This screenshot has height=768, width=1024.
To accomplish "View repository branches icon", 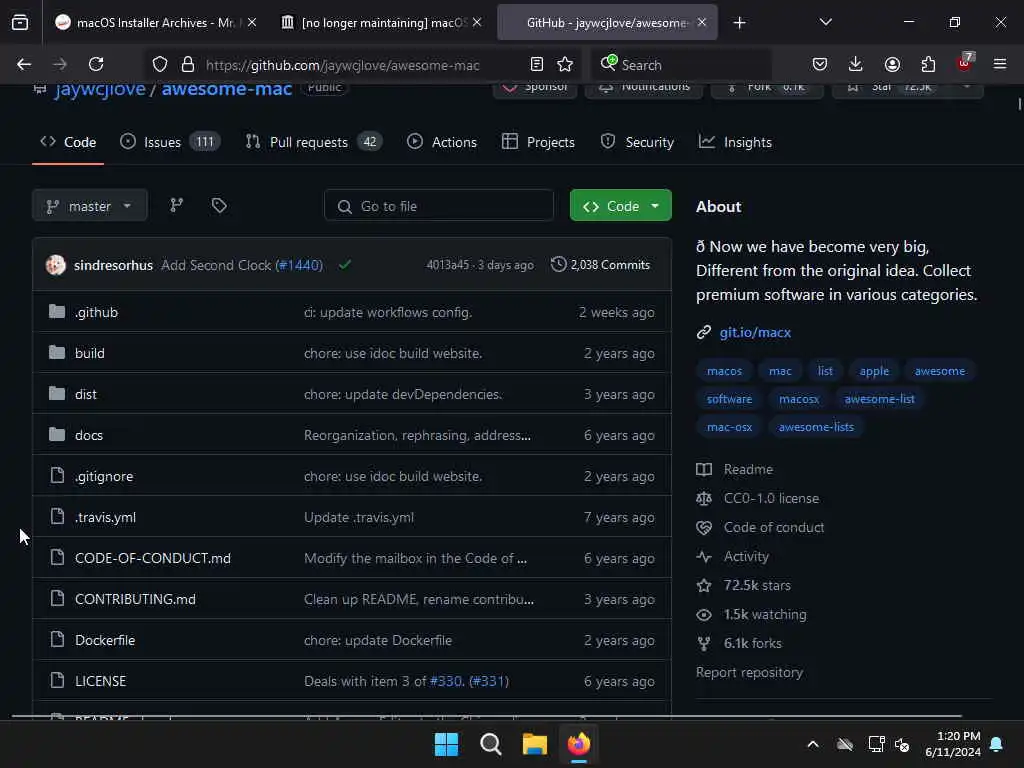I will (x=176, y=206).
